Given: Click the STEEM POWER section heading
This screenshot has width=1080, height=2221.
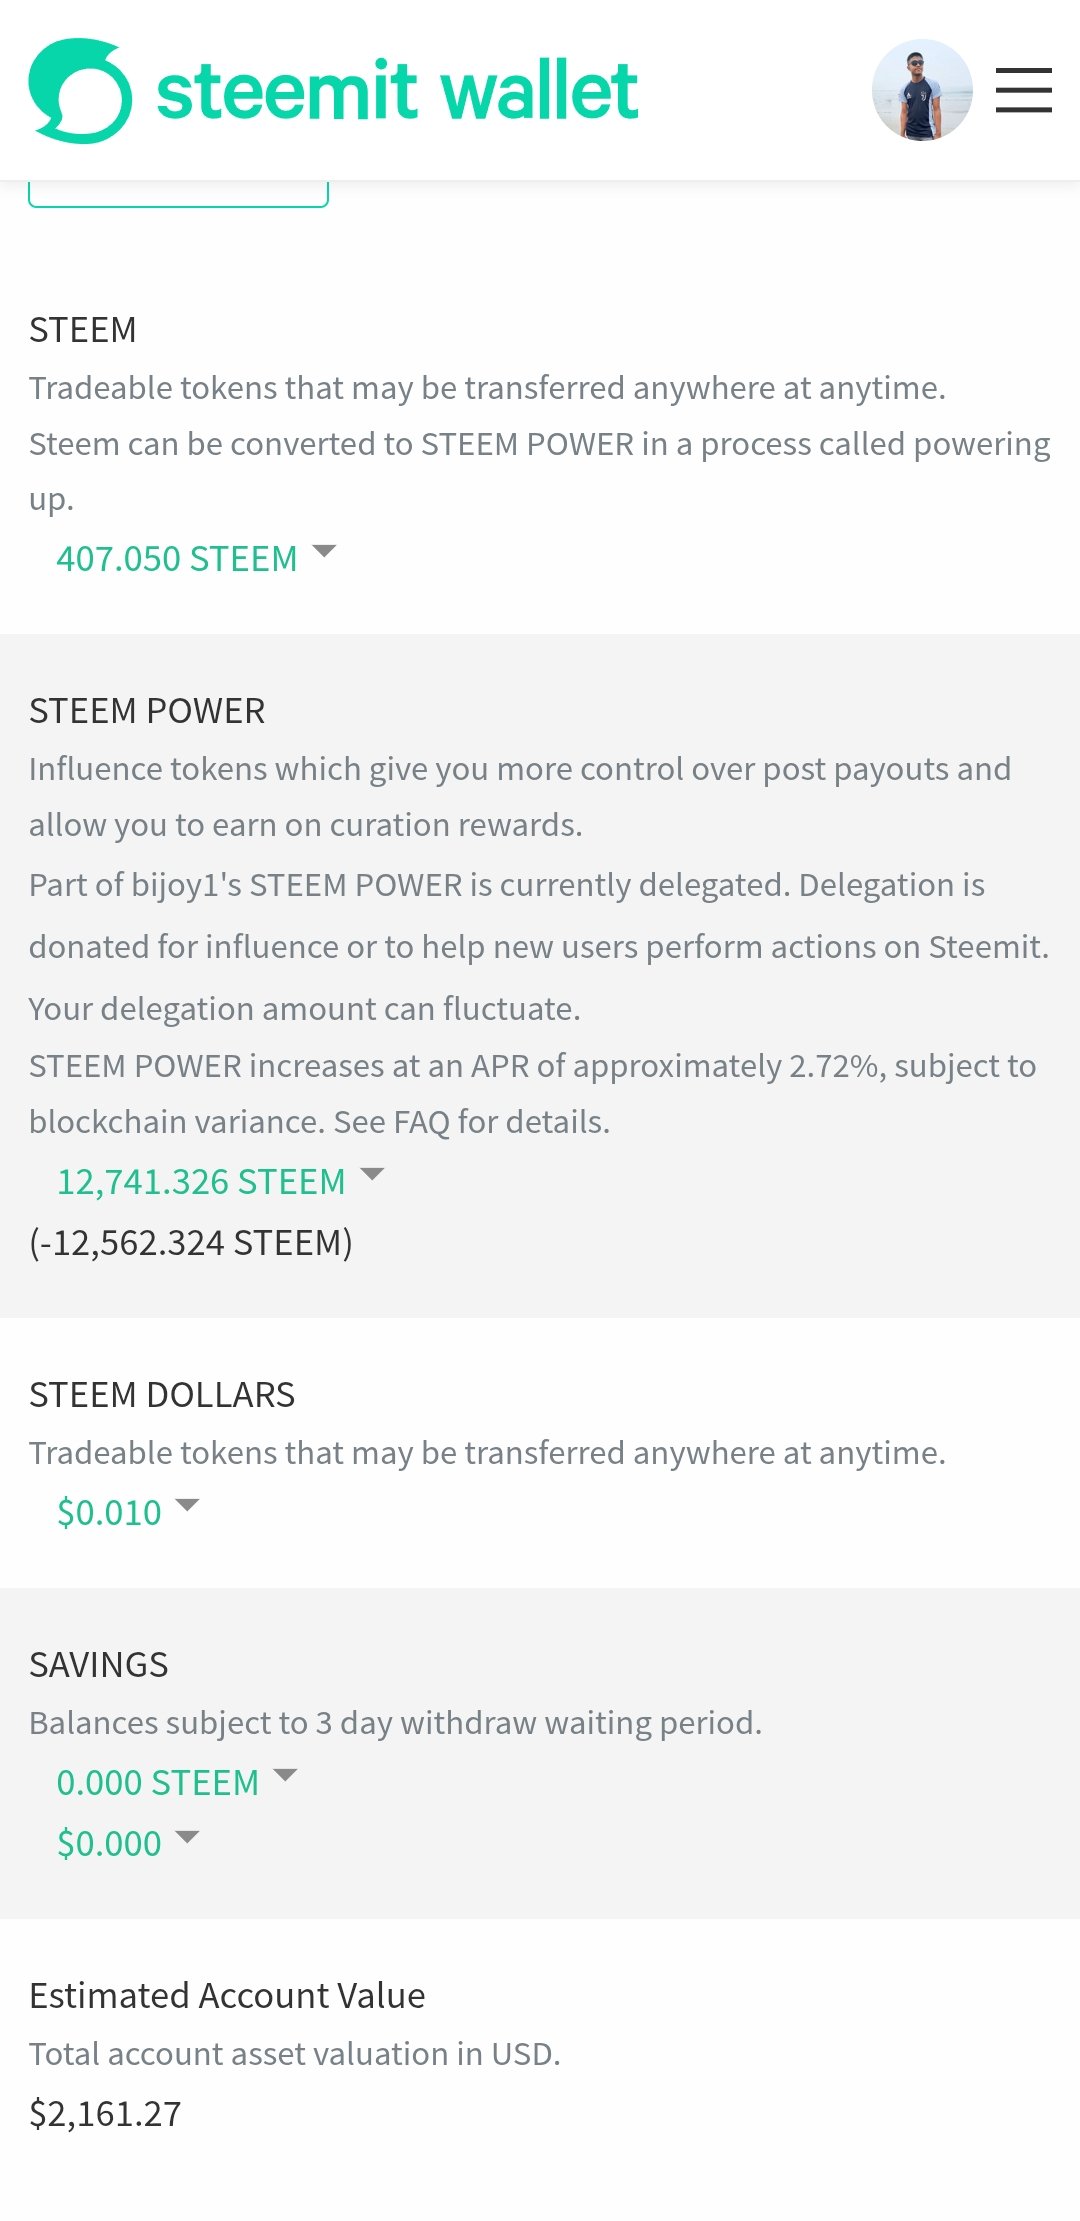Looking at the screenshot, I should (x=147, y=711).
